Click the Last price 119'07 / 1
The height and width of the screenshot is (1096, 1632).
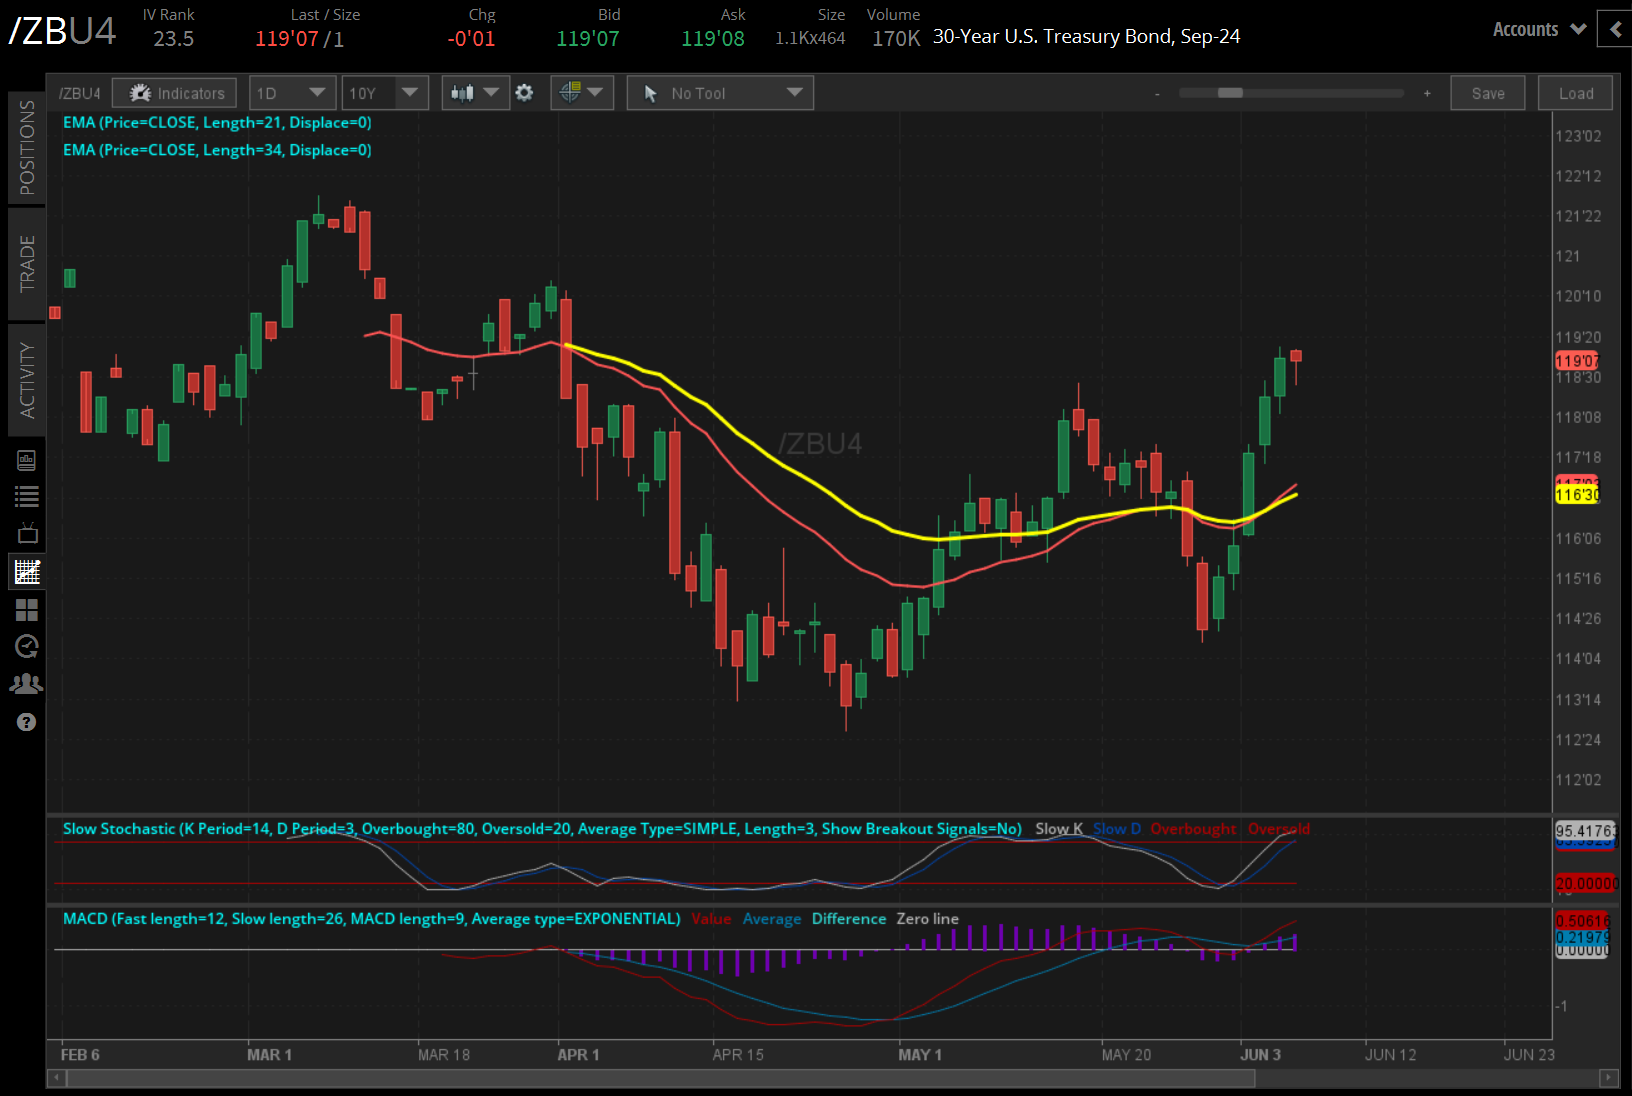pyautogui.click(x=300, y=39)
